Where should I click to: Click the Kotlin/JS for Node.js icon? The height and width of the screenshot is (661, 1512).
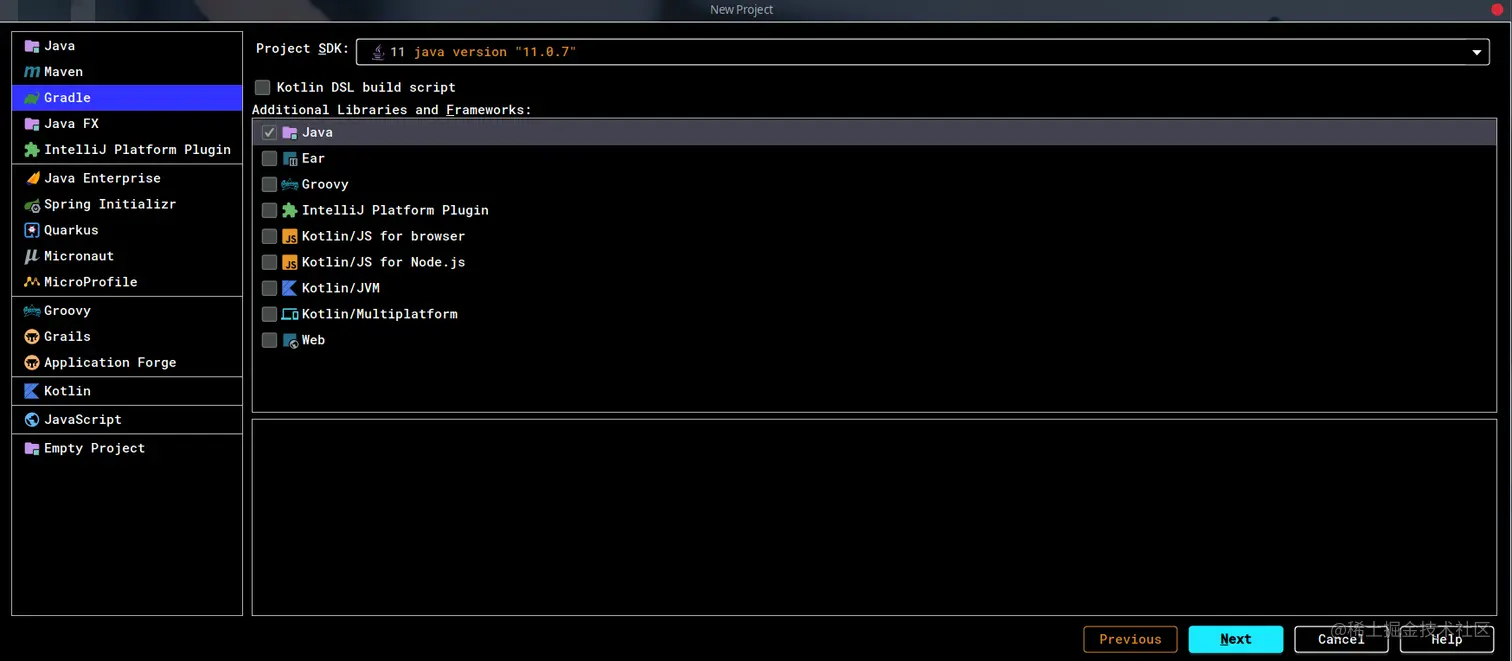(290, 262)
